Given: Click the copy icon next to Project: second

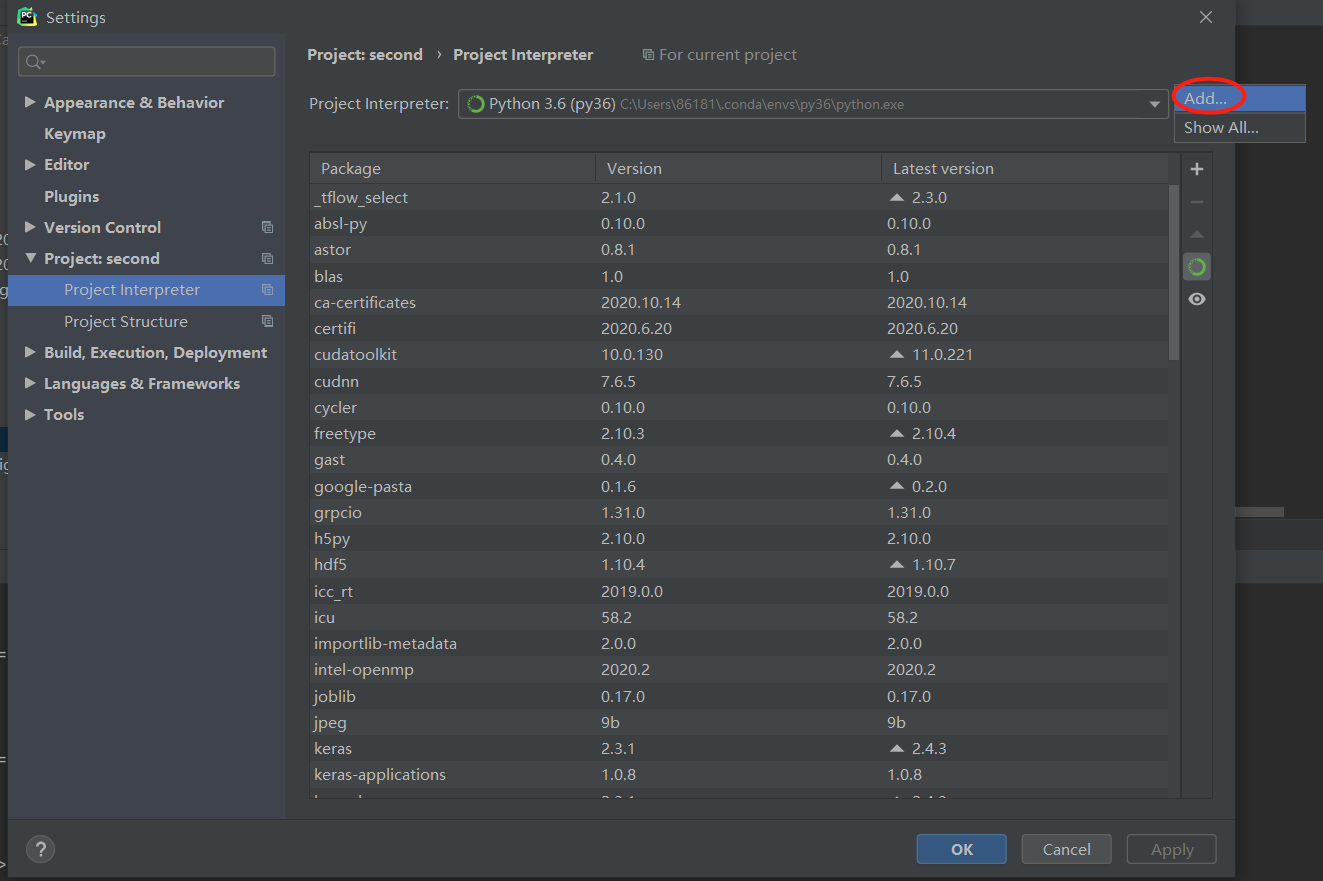Looking at the screenshot, I should [x=267, y=259].
